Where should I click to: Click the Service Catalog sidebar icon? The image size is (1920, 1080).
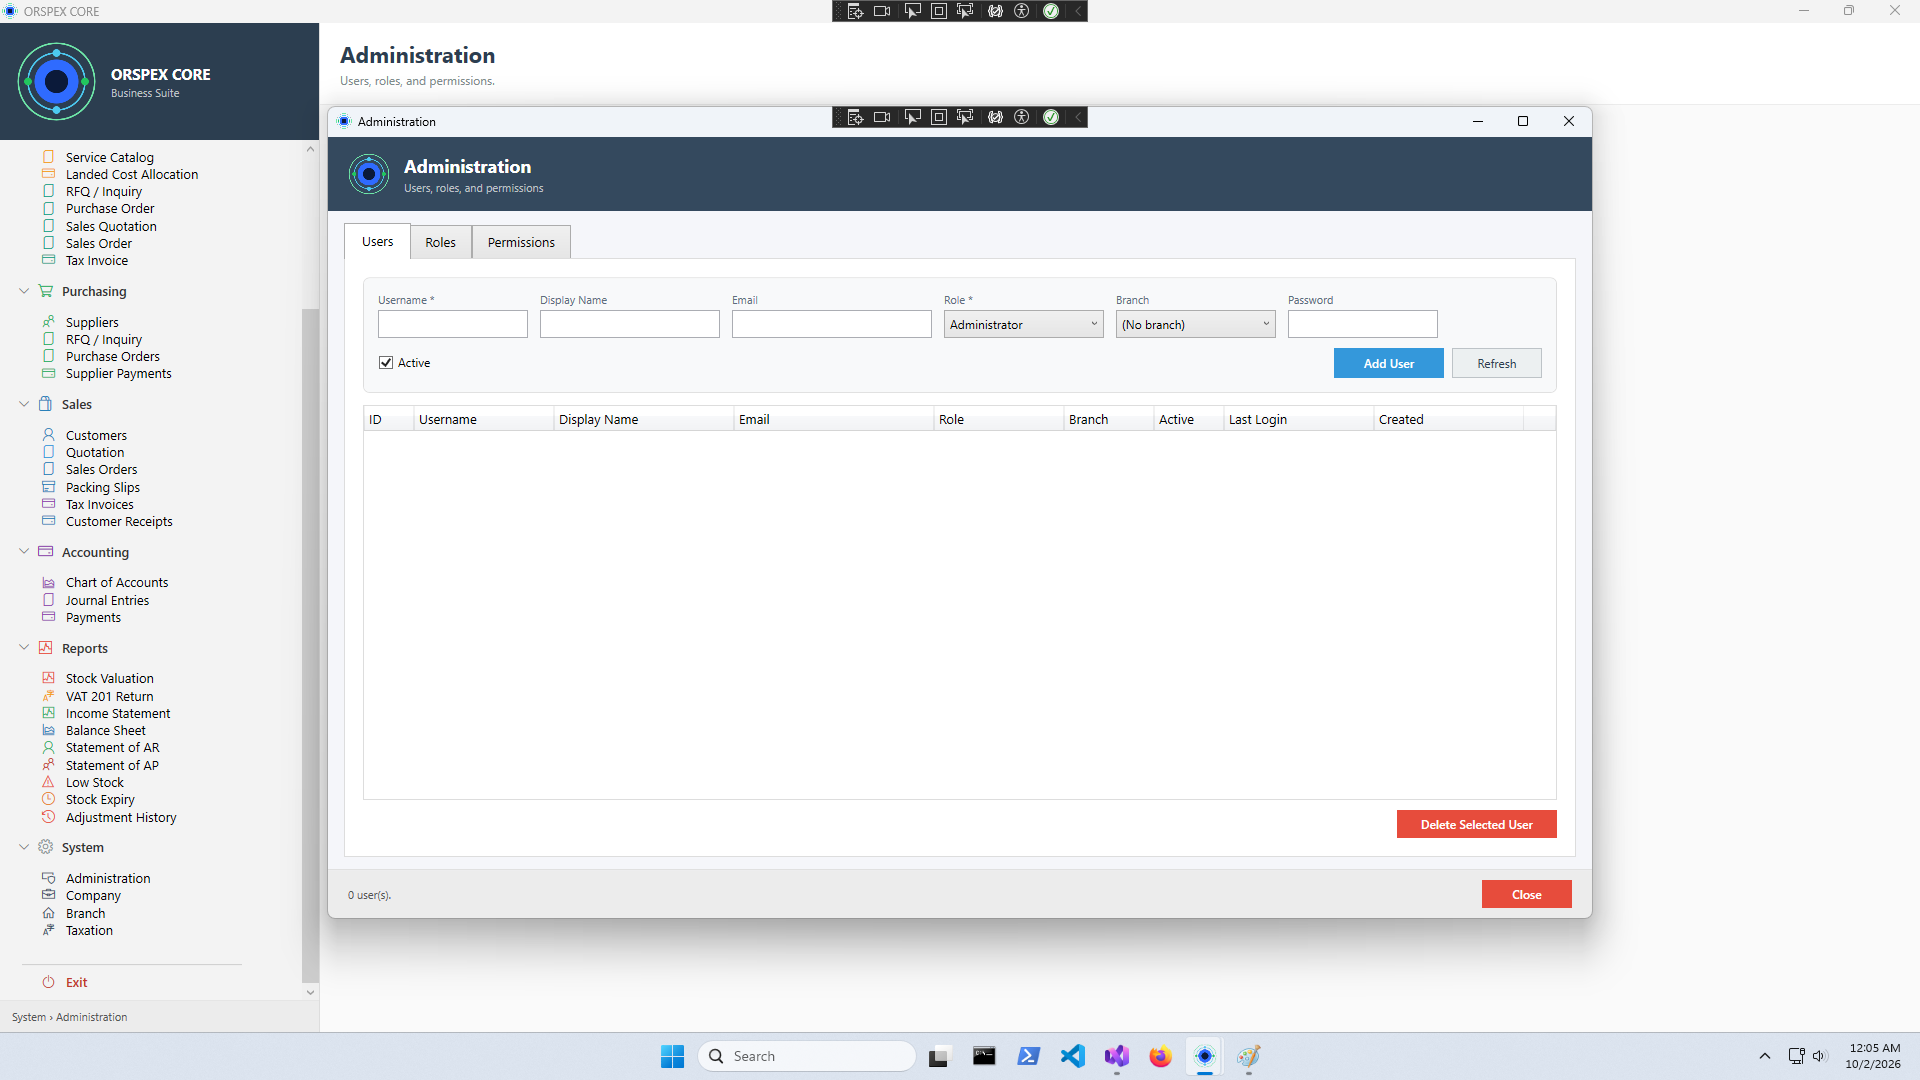point(48,157)
